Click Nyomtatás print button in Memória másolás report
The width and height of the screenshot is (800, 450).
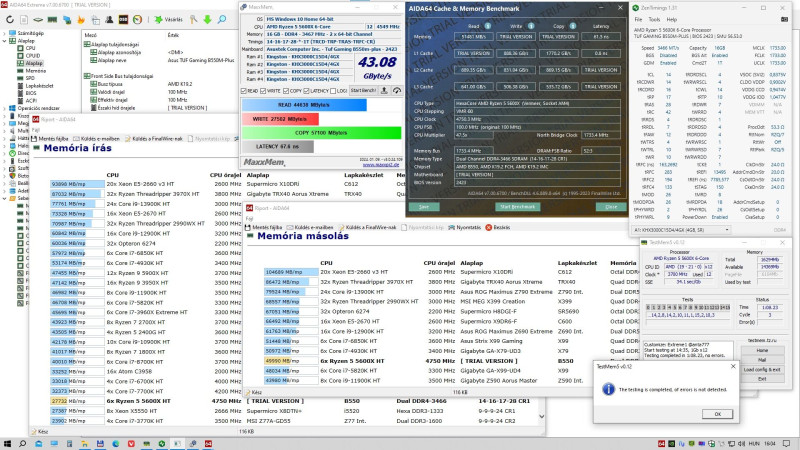(x=465, y=228)
